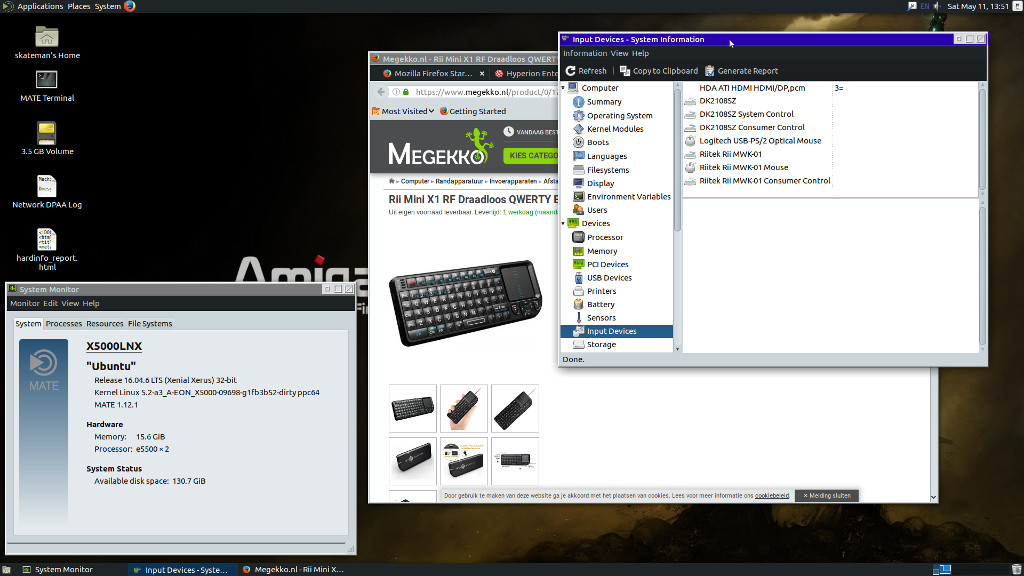Select Input Devices tree entry
The height and width of the screenshot is (576, 1024).
point(616,331)
